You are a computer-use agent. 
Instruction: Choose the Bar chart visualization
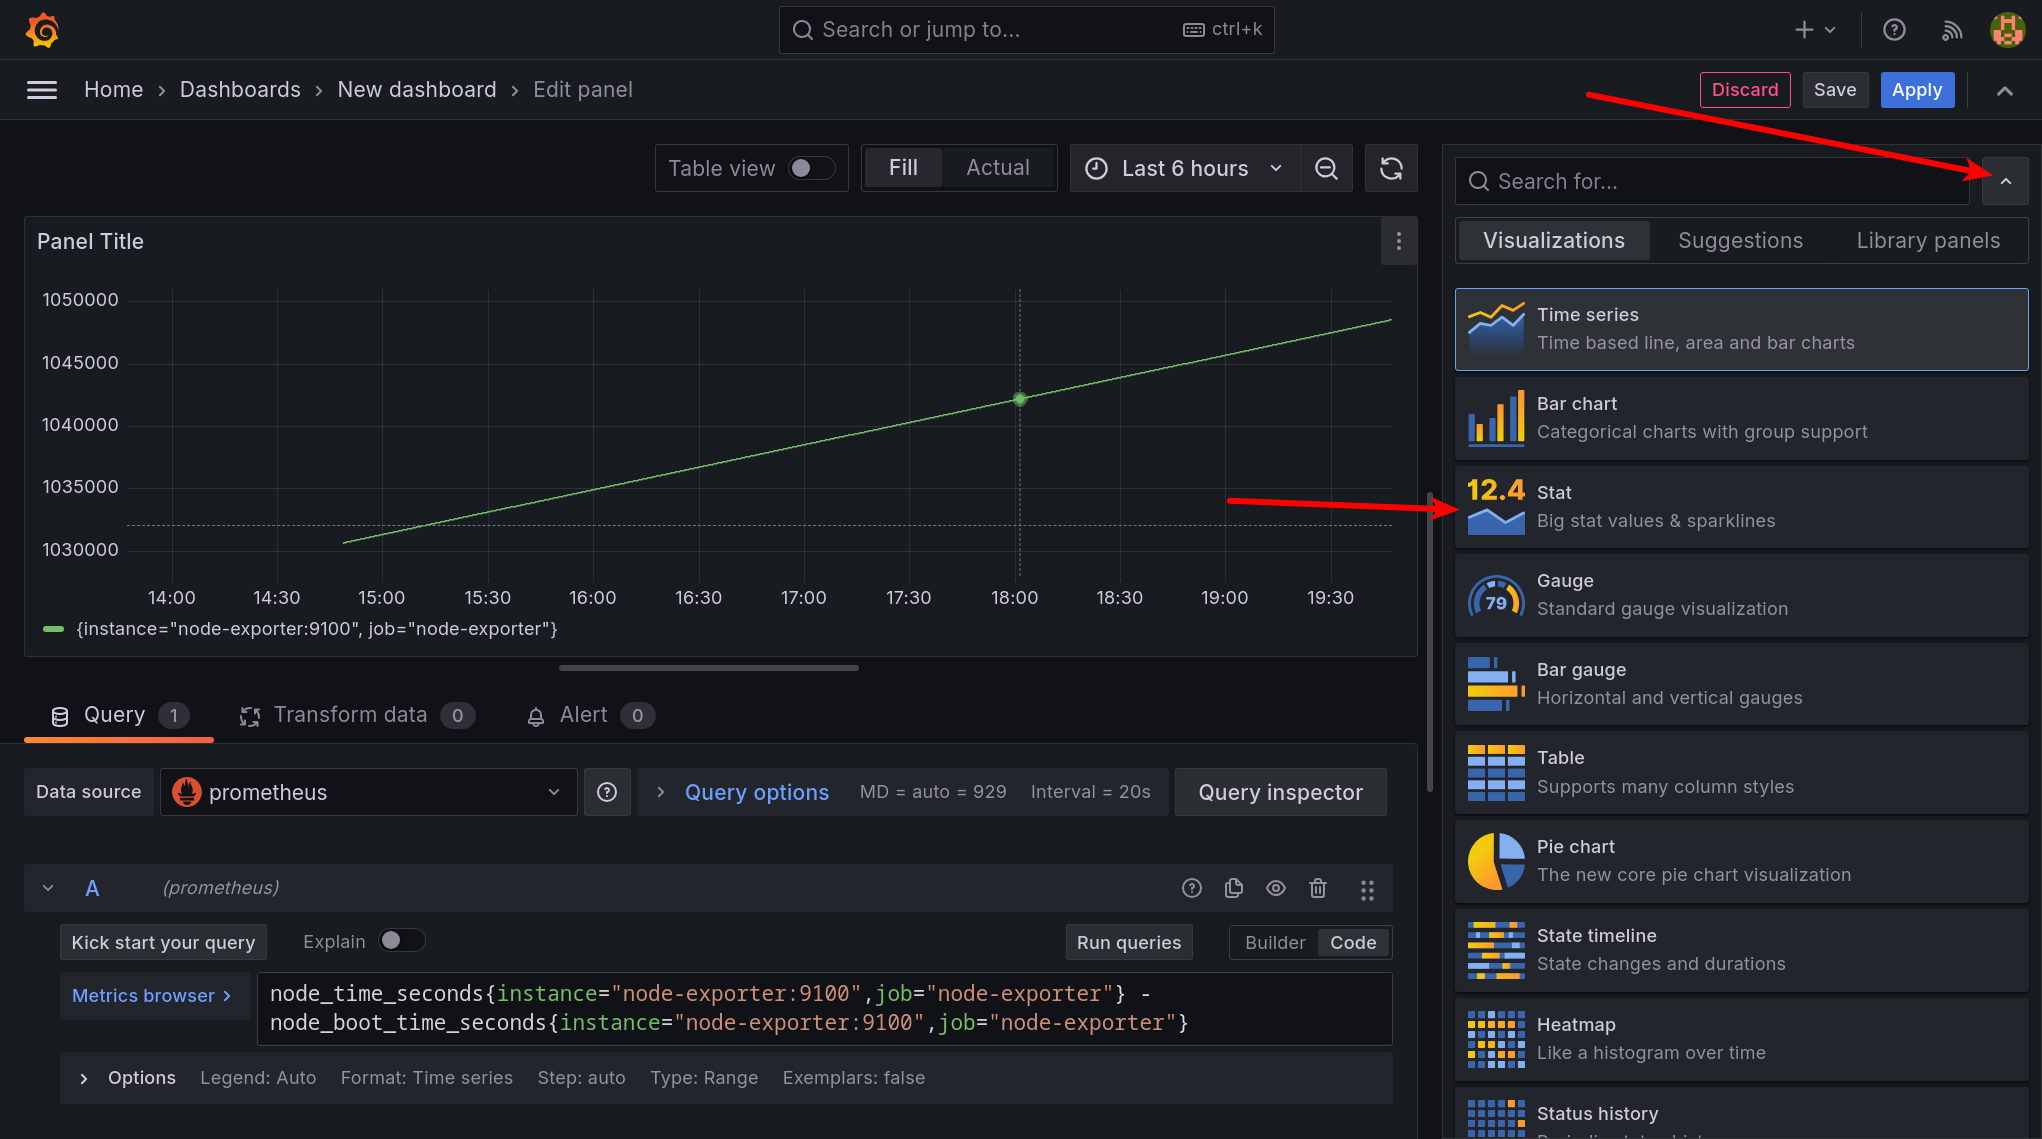click(x=1741, y=418)
